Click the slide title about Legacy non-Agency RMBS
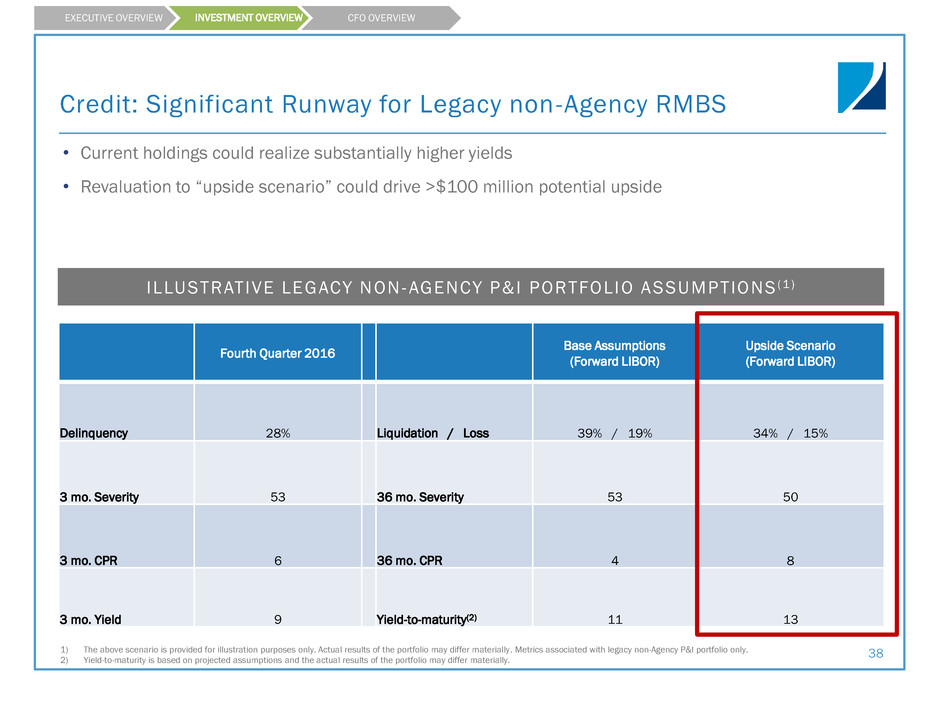Image resolution: width=940 pixels, height=705 pixels. (x=392, y=105)
